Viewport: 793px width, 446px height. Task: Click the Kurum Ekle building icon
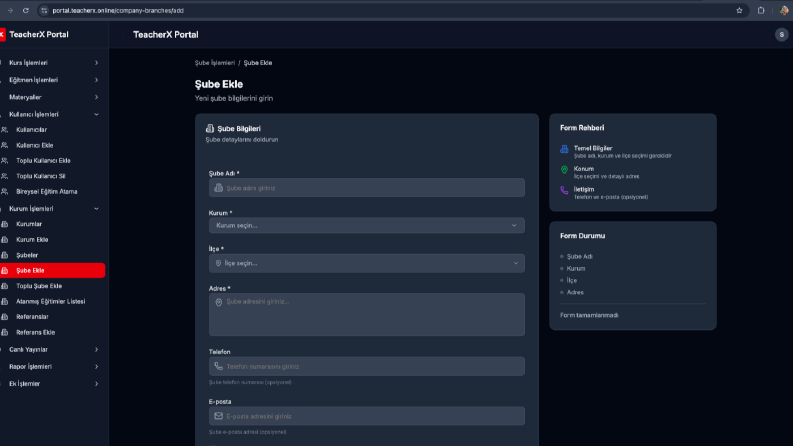[x=5, y=240]
